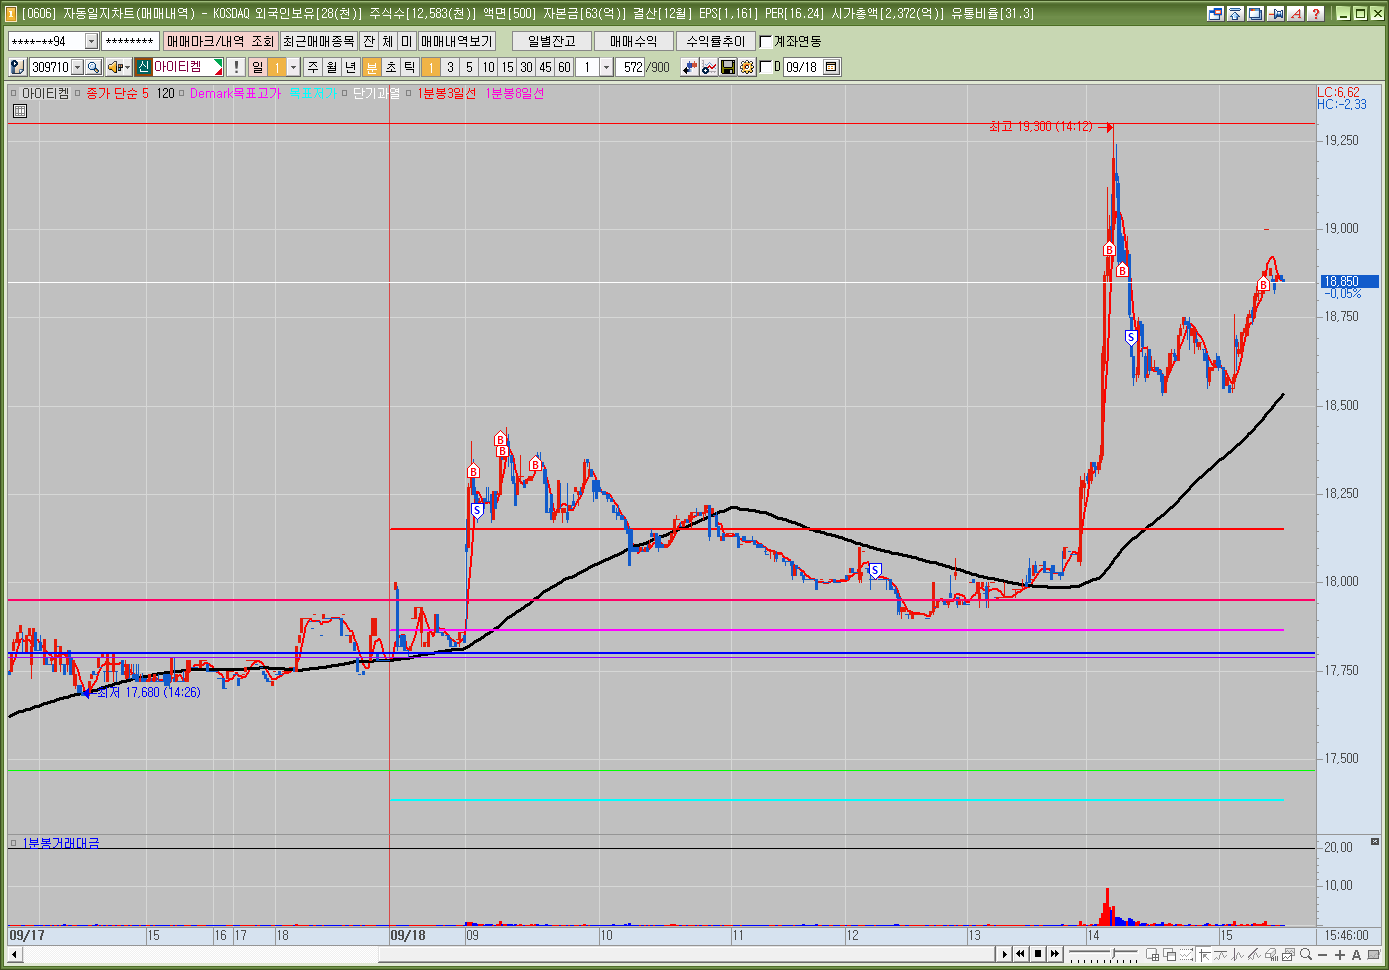Image resolution: width=1389 pixels, height=970 pixels.
Task: Click the always-on-top up arrow icon in title bar
Action: coord(1235,14)
